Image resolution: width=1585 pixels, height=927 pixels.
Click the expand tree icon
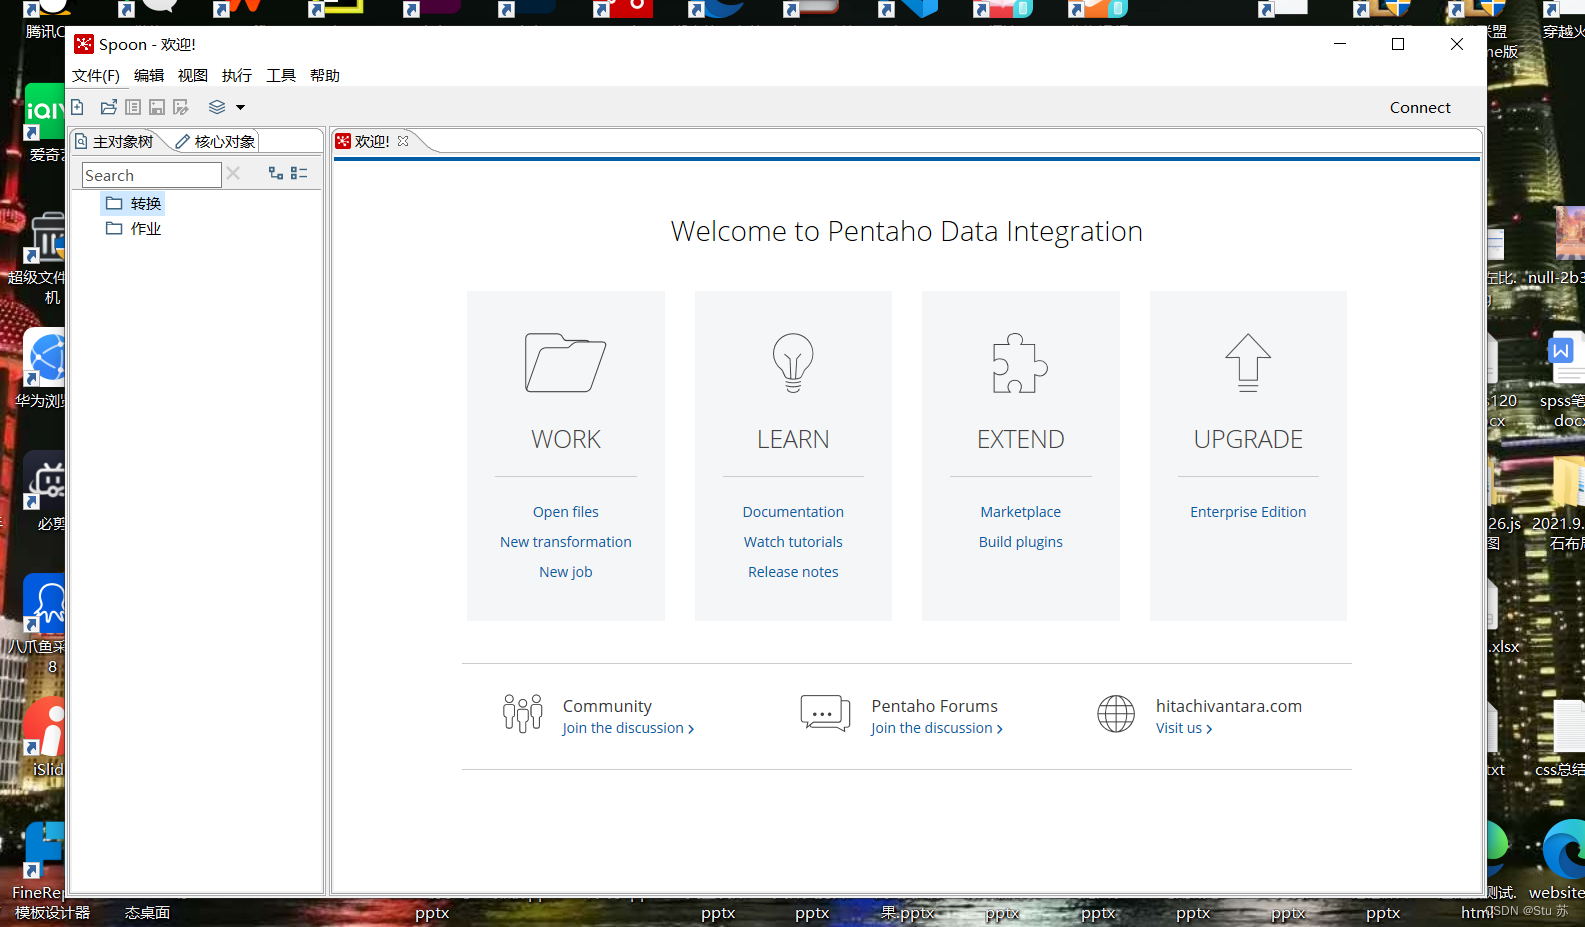pos(276,173)
